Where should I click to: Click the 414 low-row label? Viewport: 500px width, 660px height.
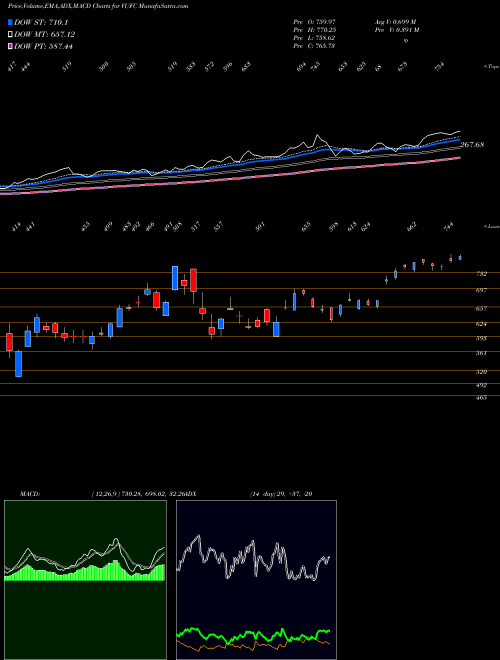(x=17, y=227)
